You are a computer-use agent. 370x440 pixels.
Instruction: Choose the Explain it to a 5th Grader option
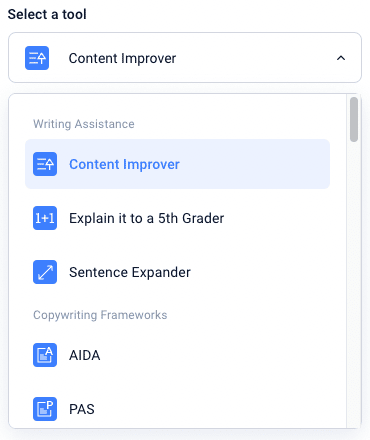pyautogui.click(x=146, y=218)
